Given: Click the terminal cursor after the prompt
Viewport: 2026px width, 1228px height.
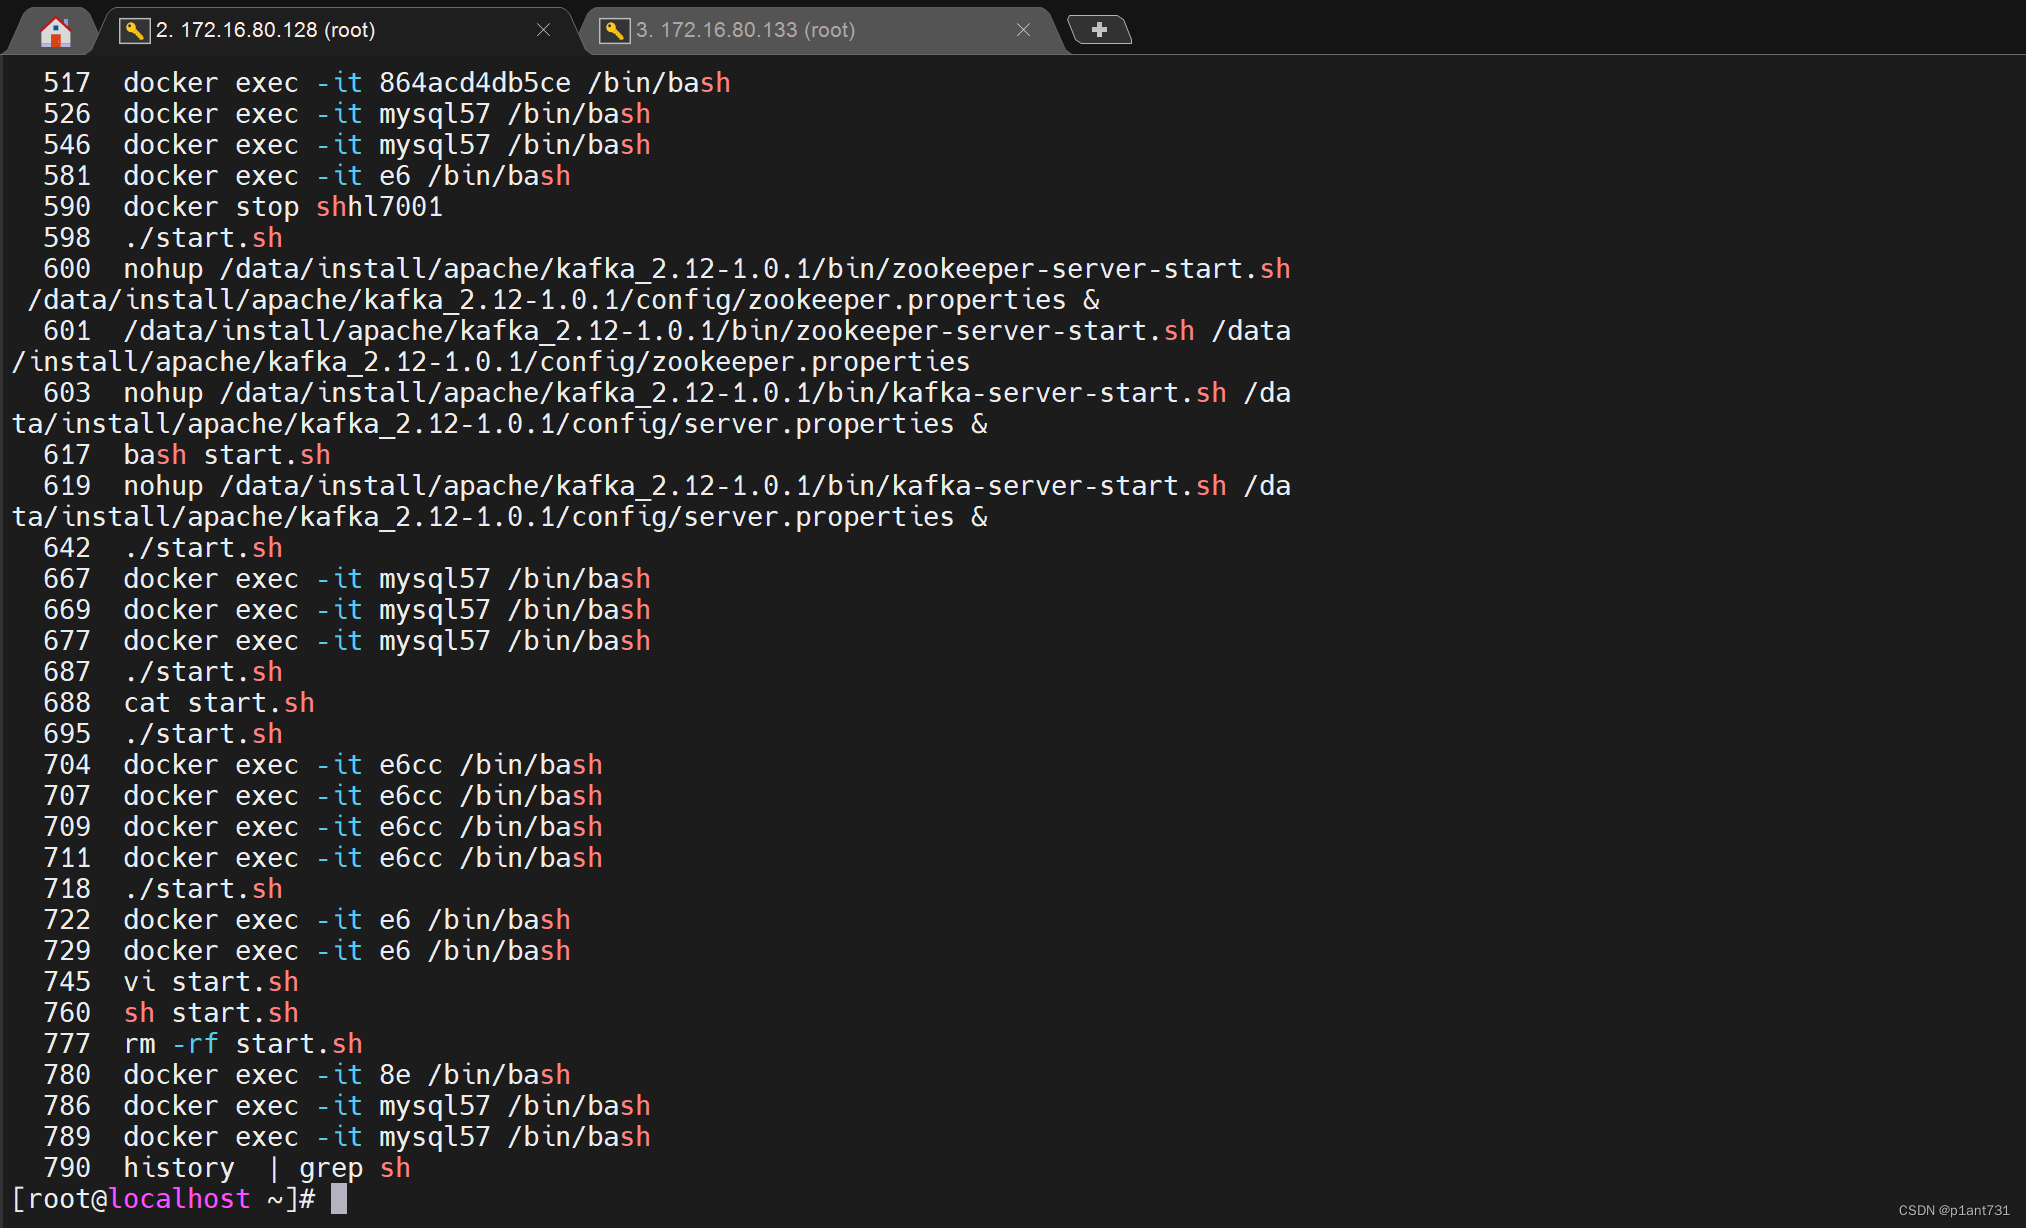Looking at the screenshot, I should click(339, 1198).
